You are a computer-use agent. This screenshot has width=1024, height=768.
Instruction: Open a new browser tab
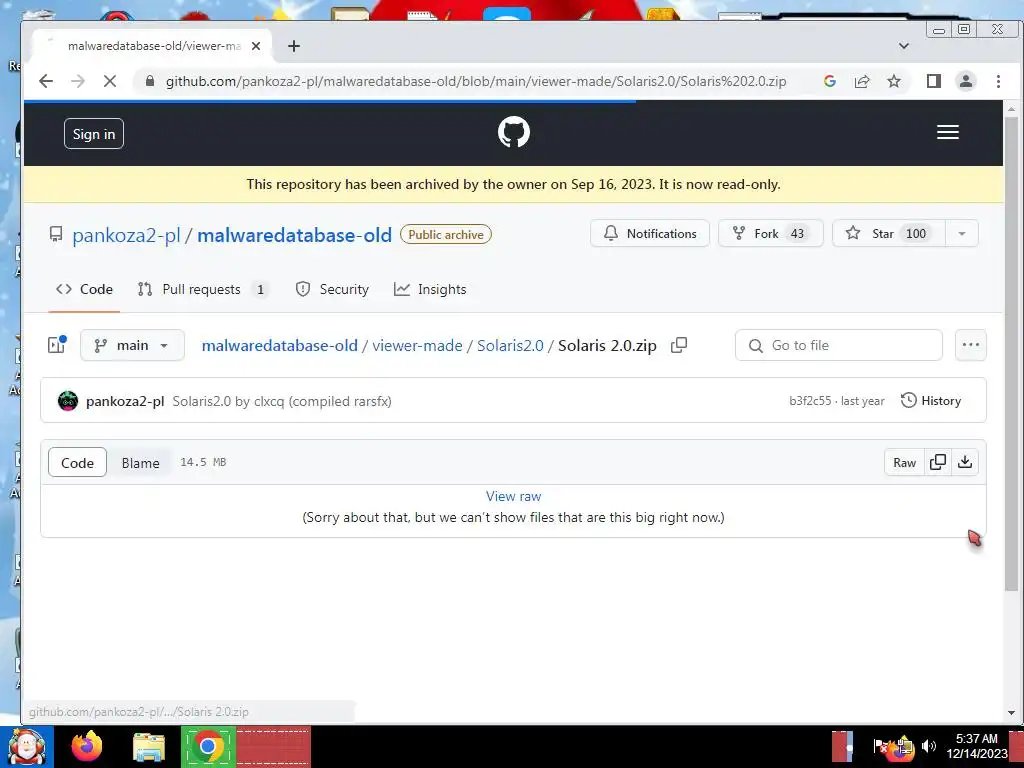point(294,46)
